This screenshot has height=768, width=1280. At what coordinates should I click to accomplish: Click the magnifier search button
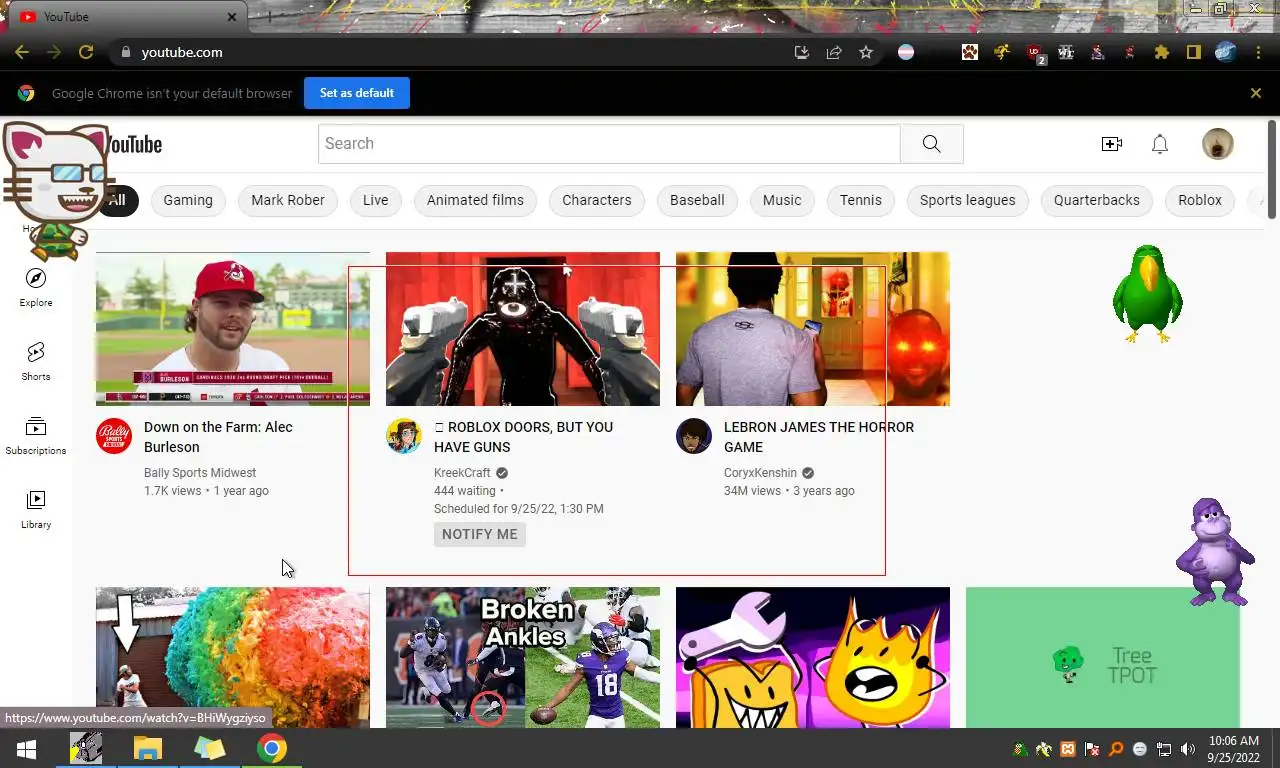point(932,144)
